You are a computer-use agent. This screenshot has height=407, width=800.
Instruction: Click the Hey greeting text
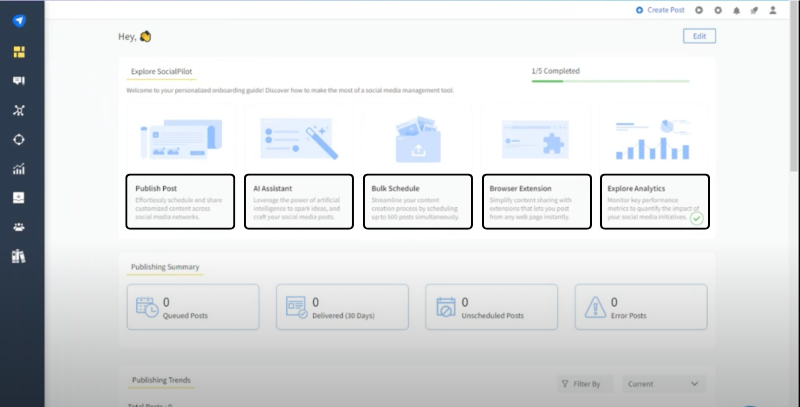pyautogui.click(x=135, y=37)
